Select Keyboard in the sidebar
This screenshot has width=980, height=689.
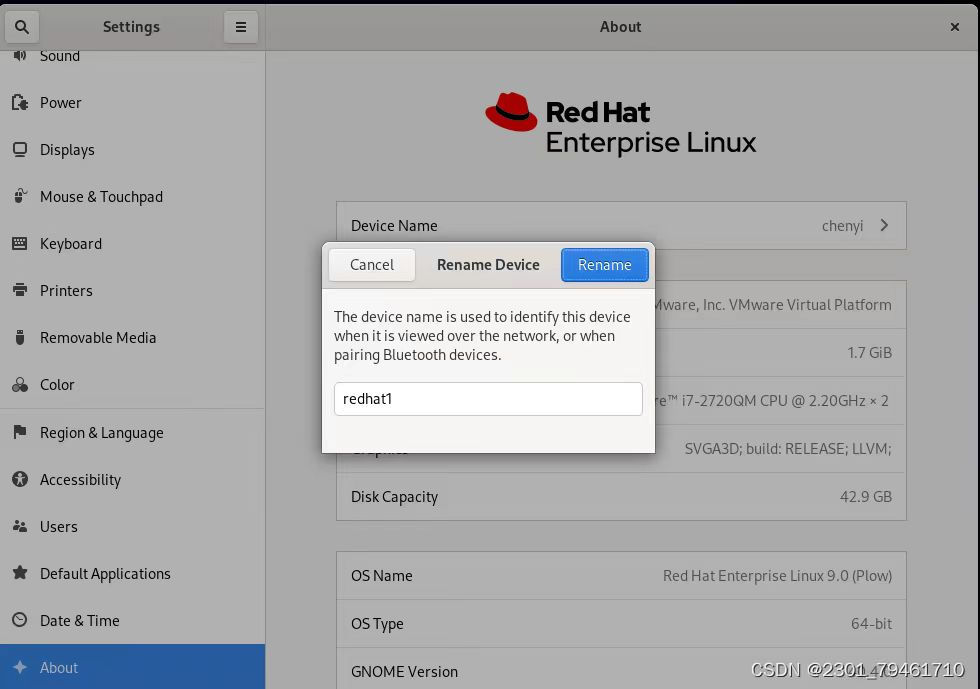click(x=132, y=243)
